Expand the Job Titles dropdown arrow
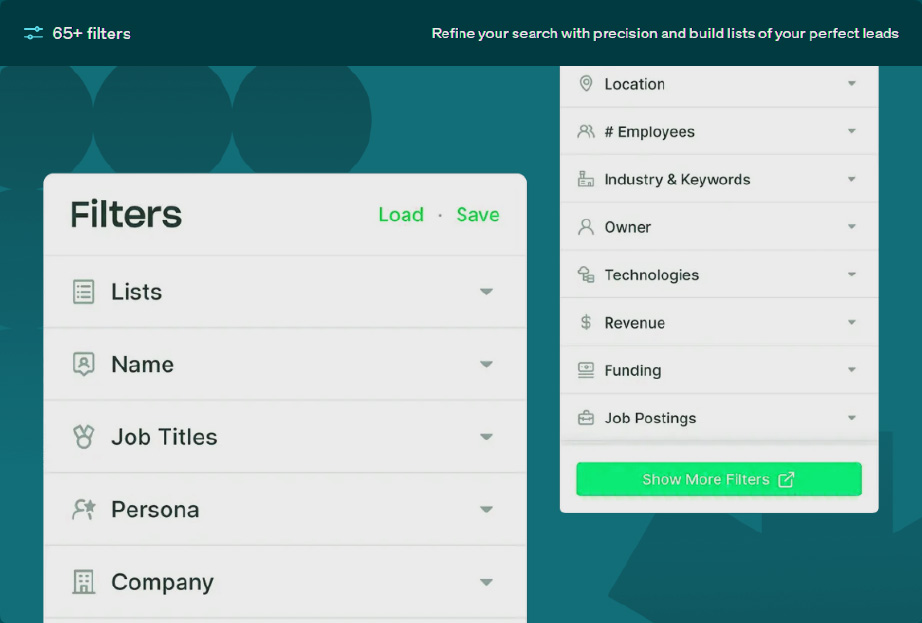The width and height of the screenshot is (922, 623). coord(486,437)
